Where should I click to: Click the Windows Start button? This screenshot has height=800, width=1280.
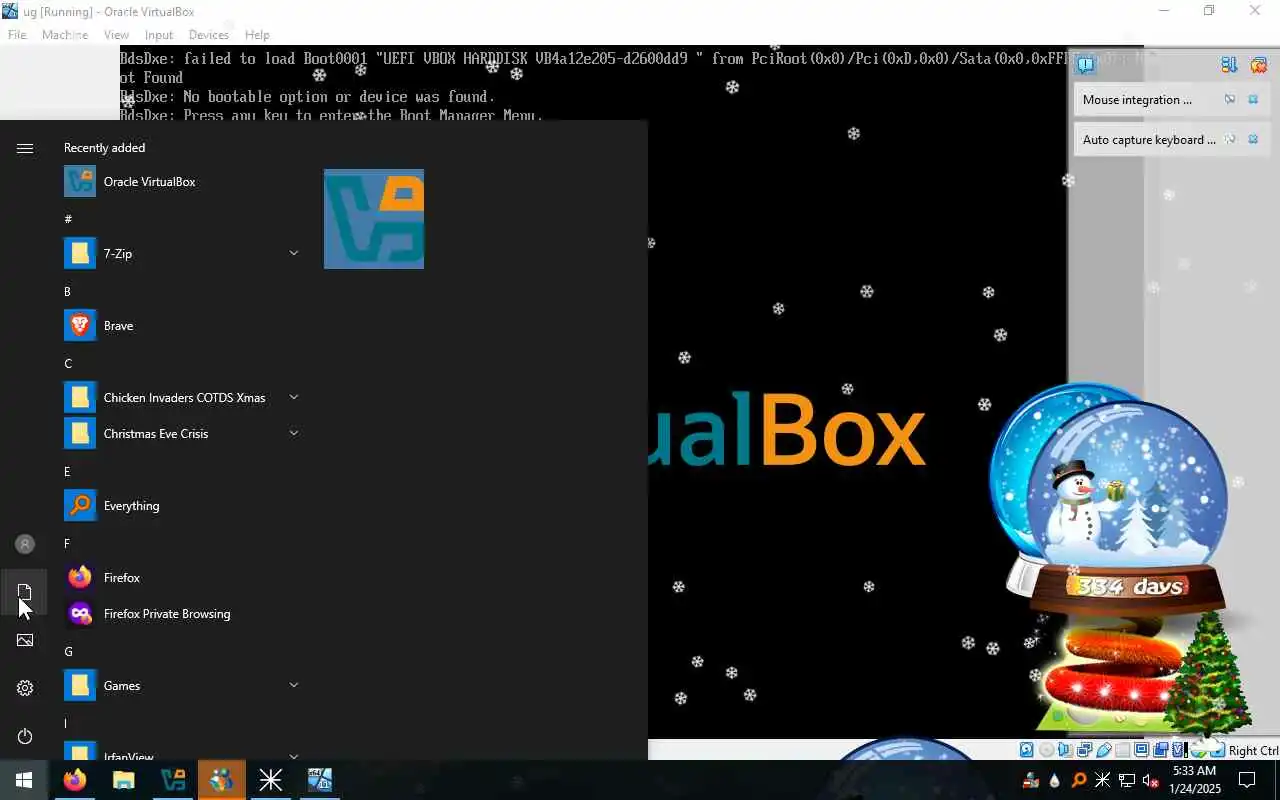24,780
